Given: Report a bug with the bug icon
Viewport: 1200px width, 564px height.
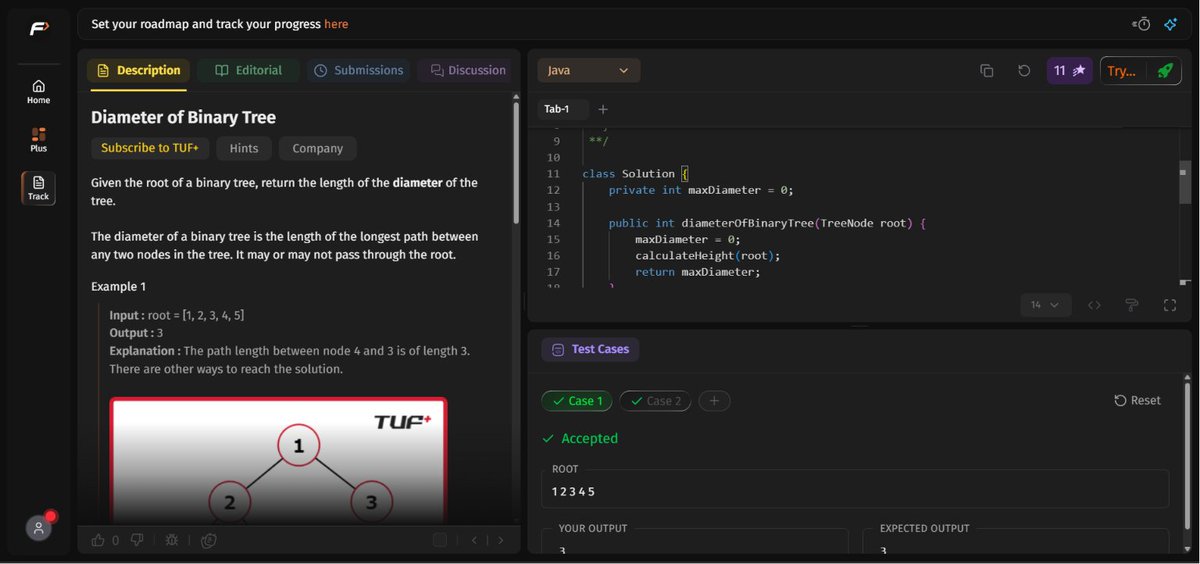Looking at the screenshot, I should 171,540.
